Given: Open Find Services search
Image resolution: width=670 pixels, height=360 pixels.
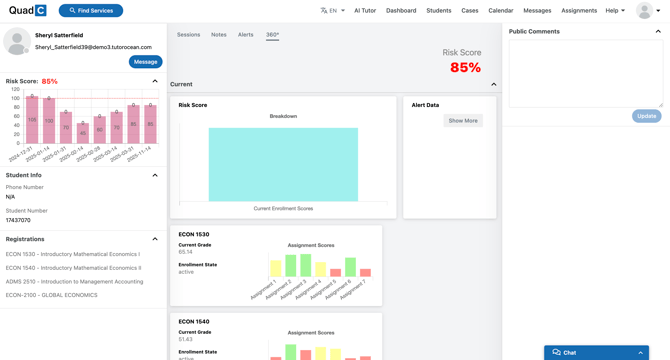Looking at the screenshot, I should (91, 10).
